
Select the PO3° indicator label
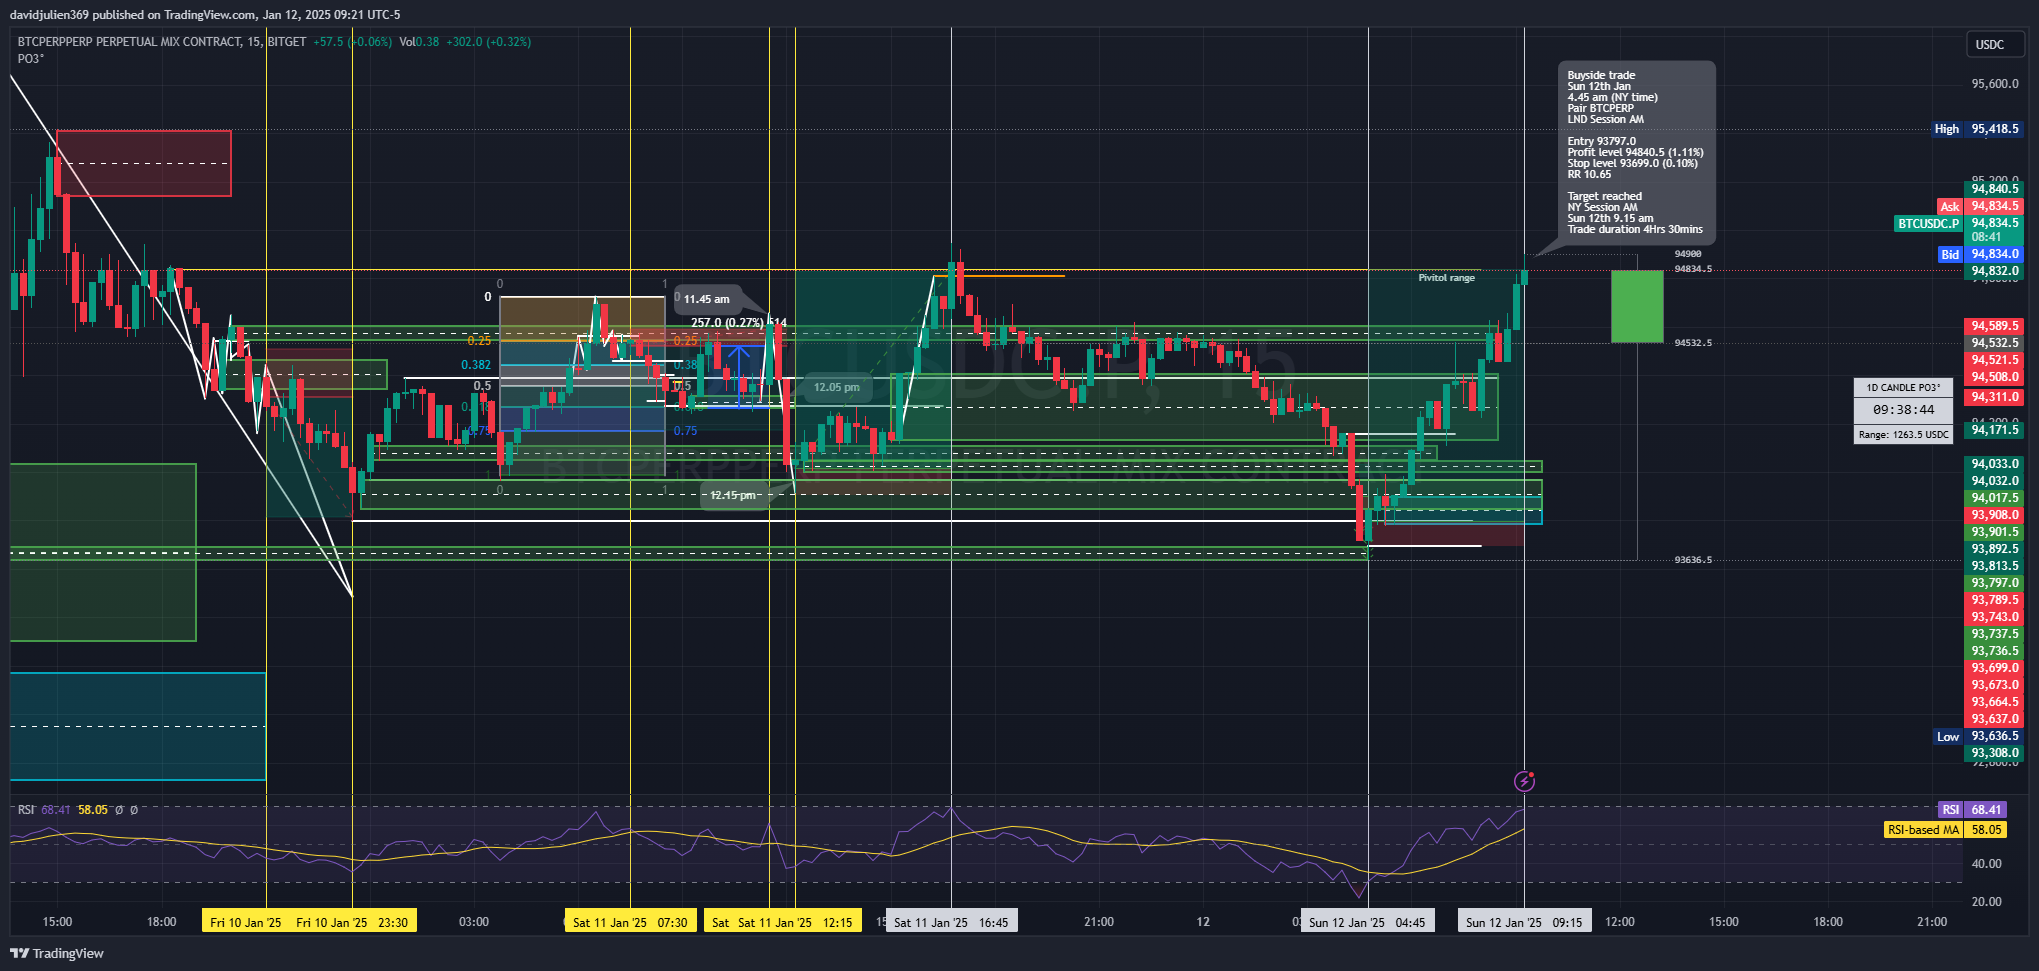(31, 59)
